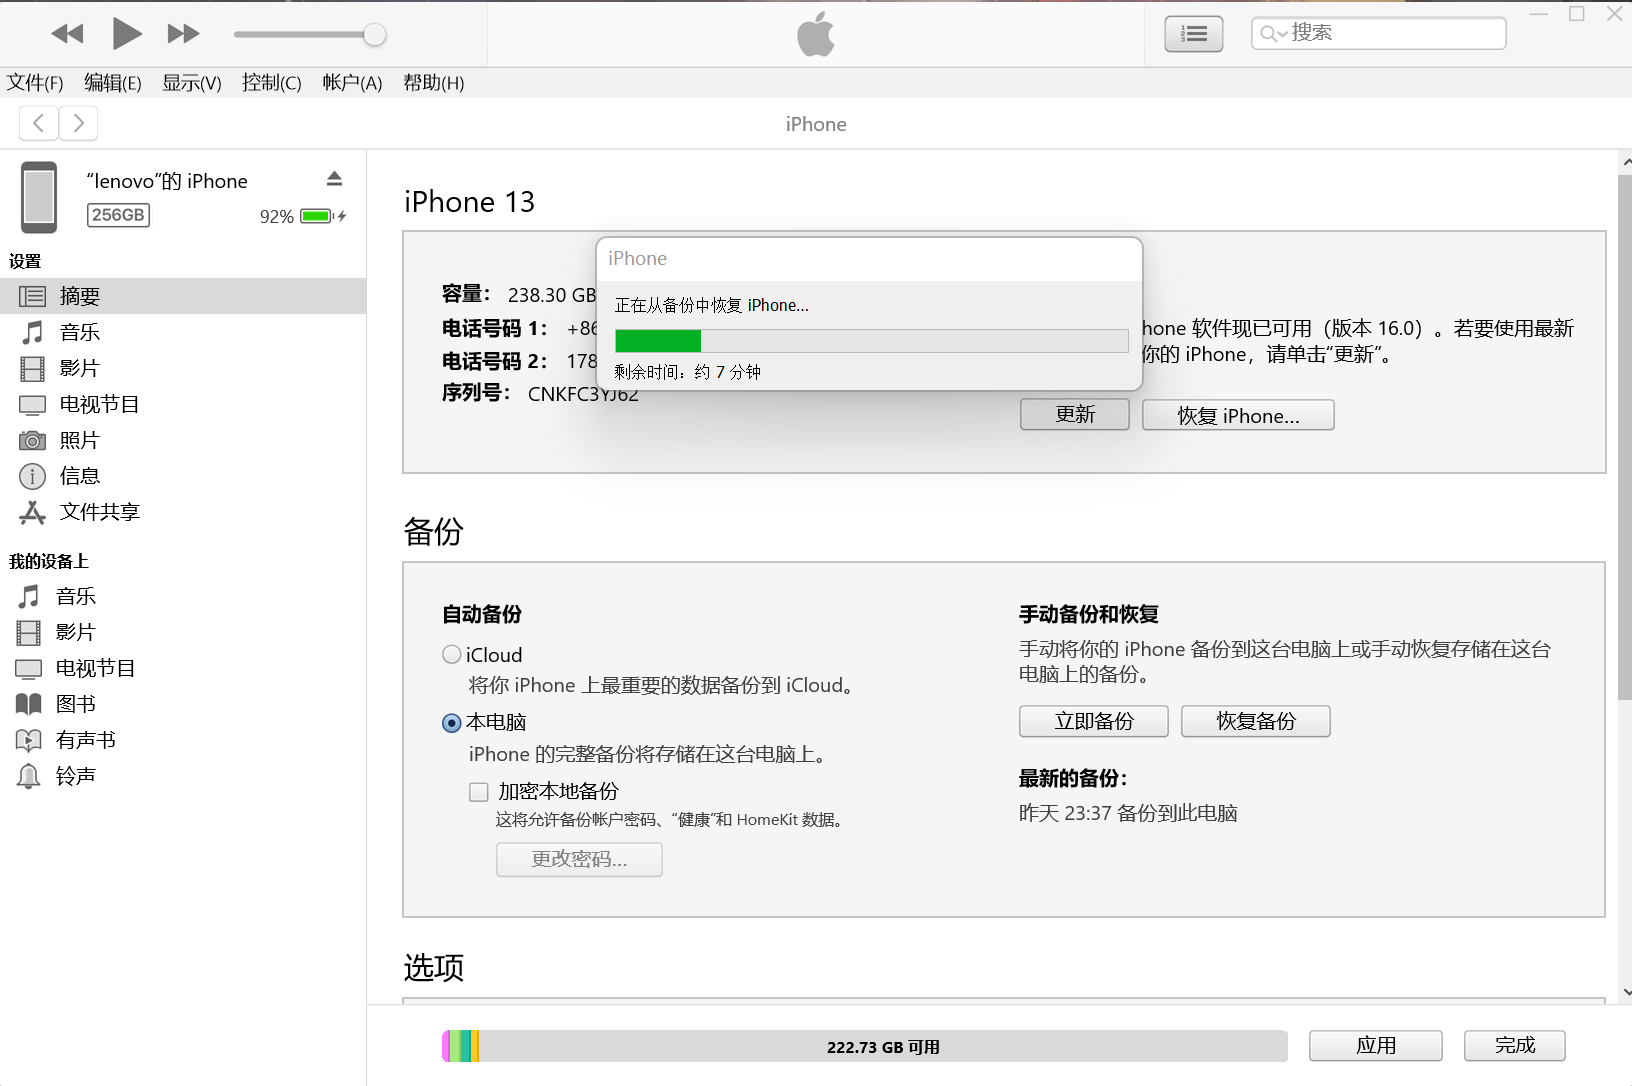Open 铃声 bell icon in the sidebar
Viewport: 1632px width, 1086px height.
tap(29, 777)
